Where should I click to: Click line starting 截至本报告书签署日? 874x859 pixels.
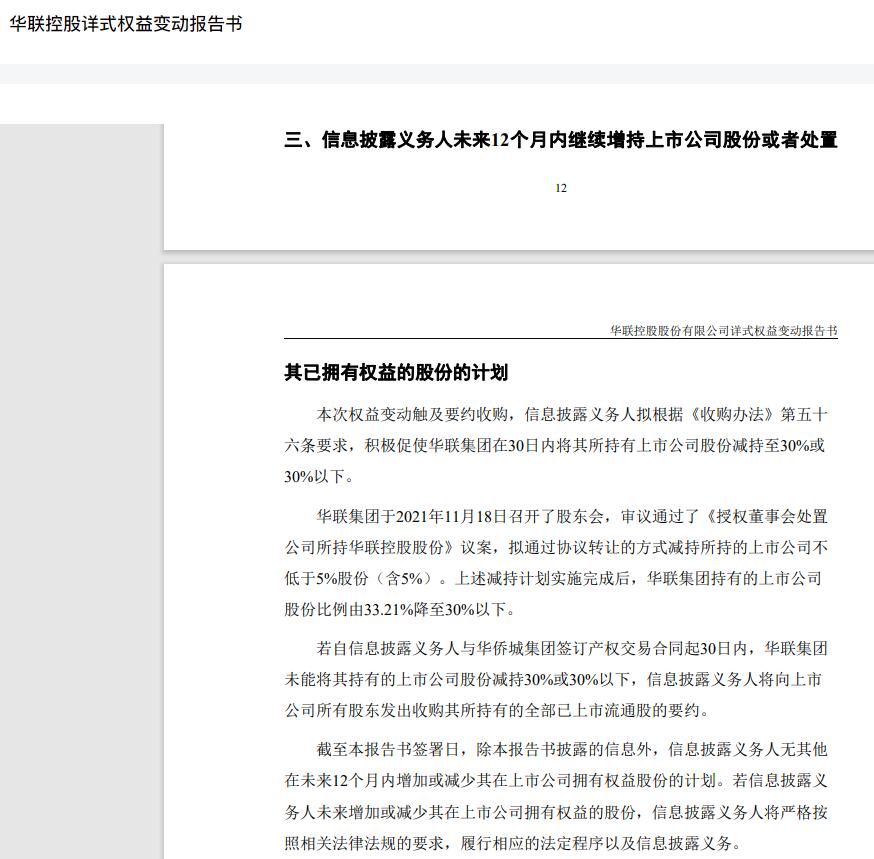tap(572, 749)
